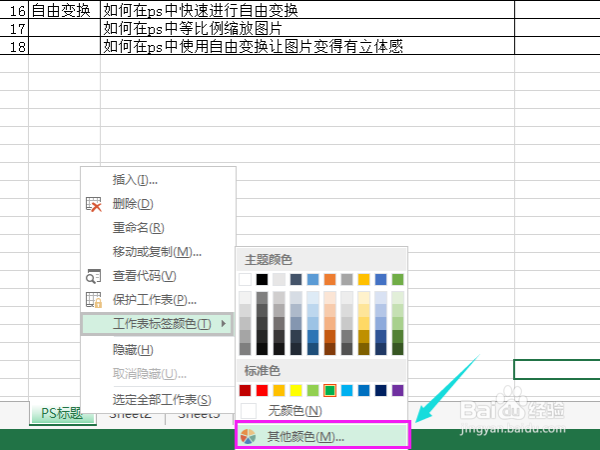This screenshot has width=600, height=450.
Task: Click the Delete sheet icon
Action: [93, 204]
